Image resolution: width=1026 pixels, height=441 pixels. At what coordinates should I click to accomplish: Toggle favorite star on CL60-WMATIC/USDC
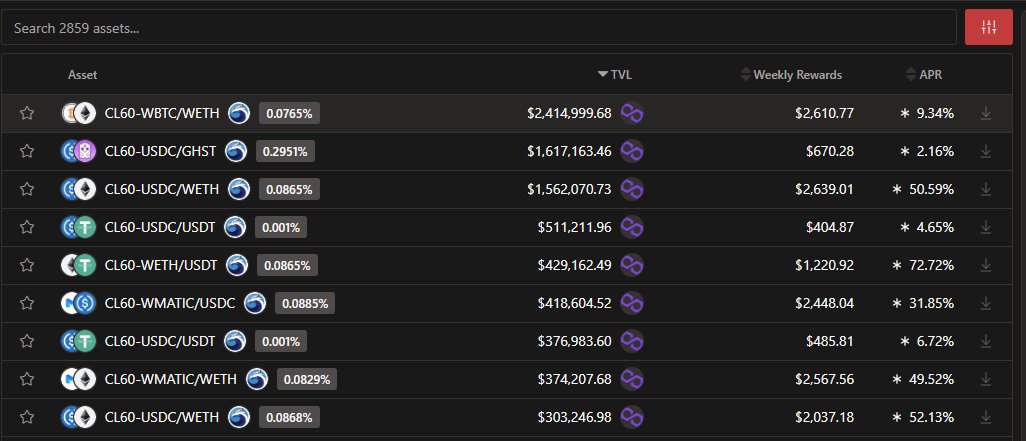point(27,303)
